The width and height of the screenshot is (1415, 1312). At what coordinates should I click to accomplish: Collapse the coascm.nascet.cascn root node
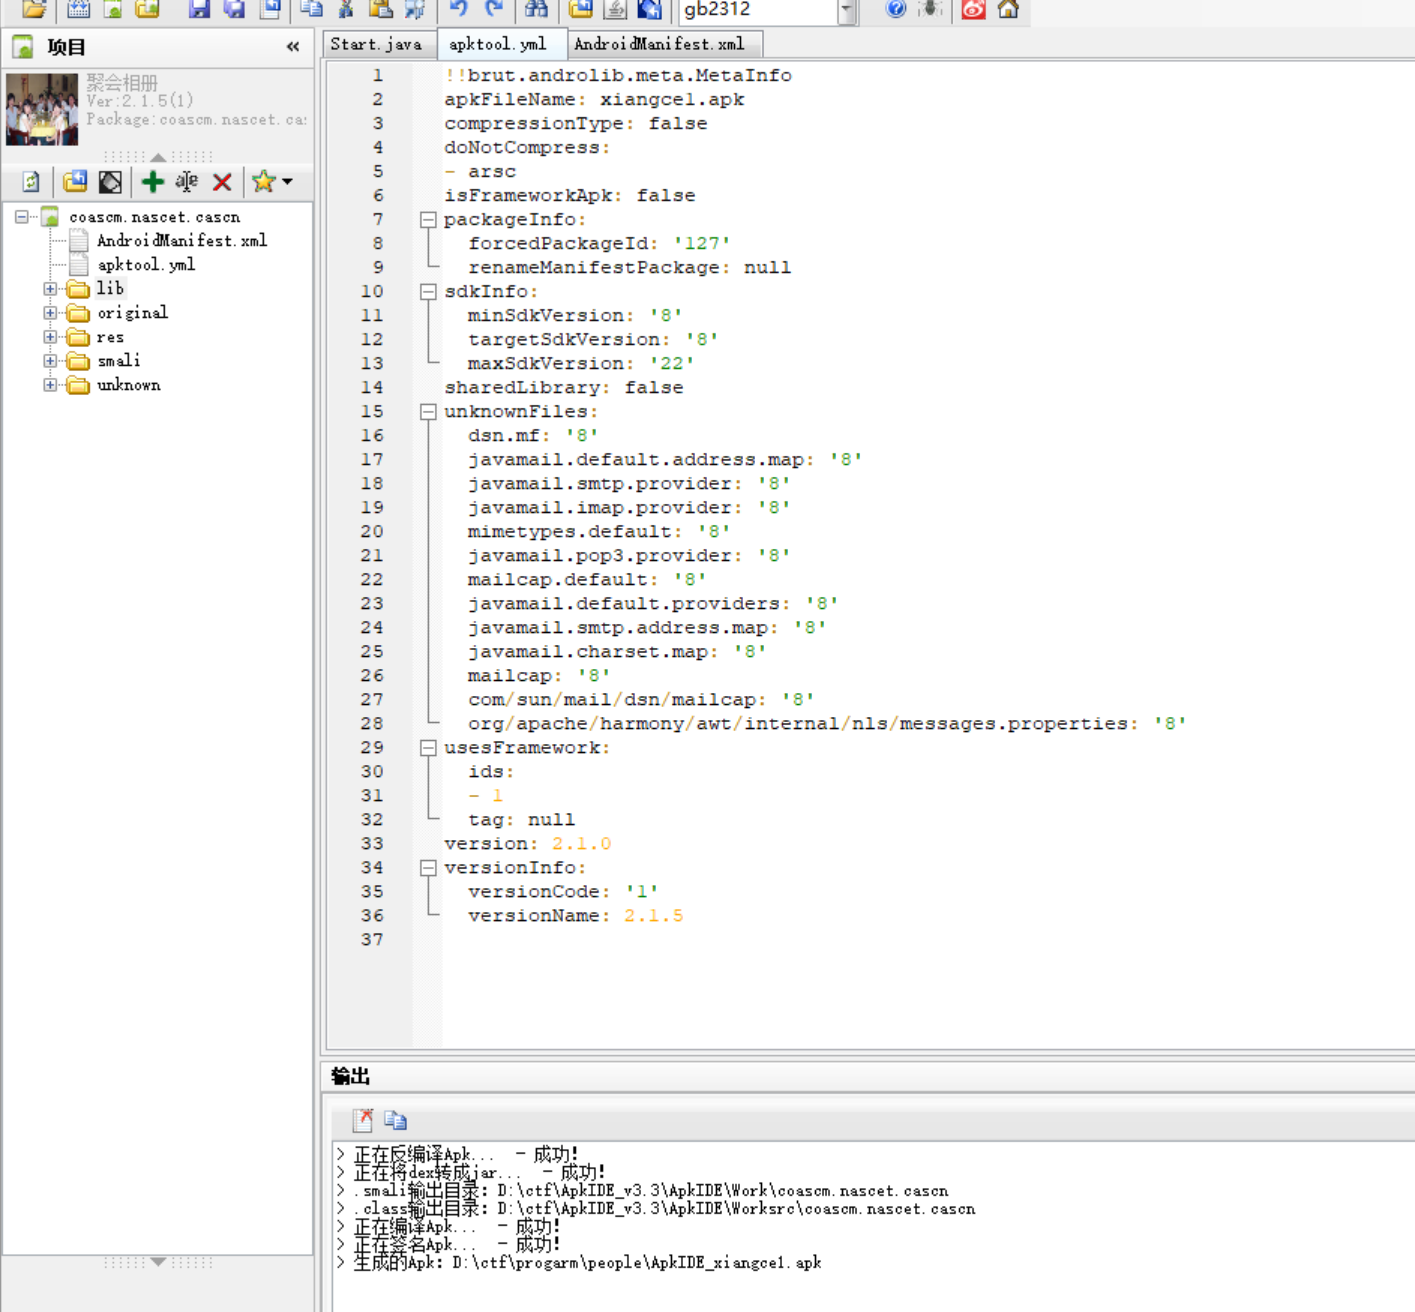point(22,217)
